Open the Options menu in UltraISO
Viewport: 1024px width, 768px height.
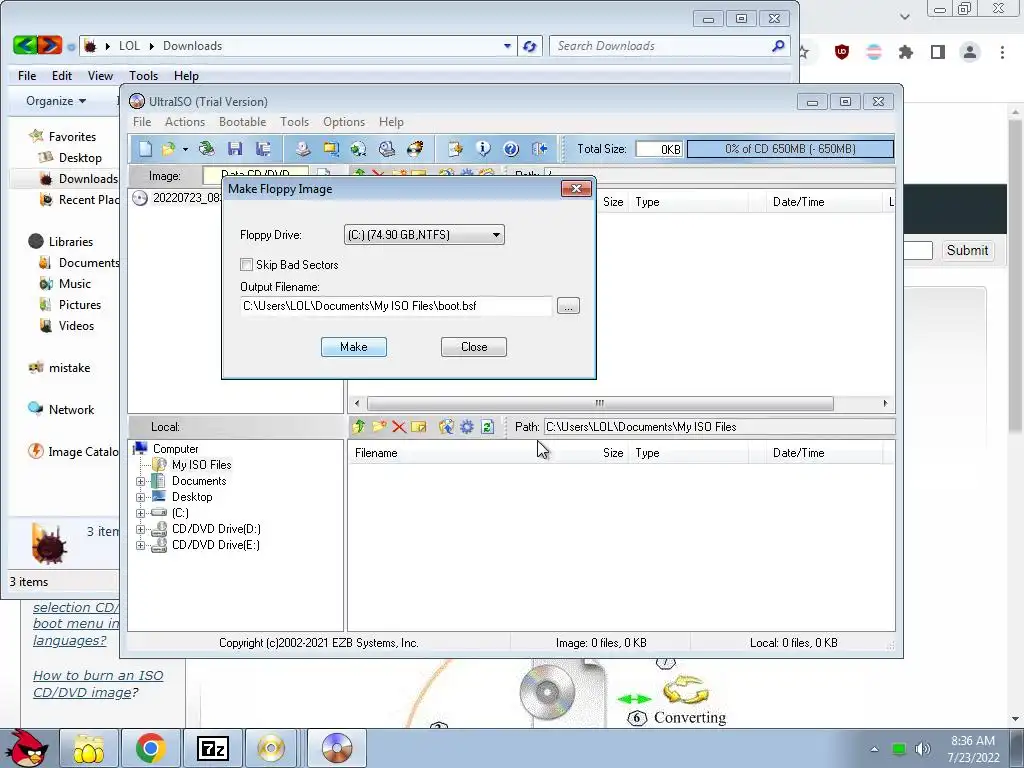click(x=344, y=122)
